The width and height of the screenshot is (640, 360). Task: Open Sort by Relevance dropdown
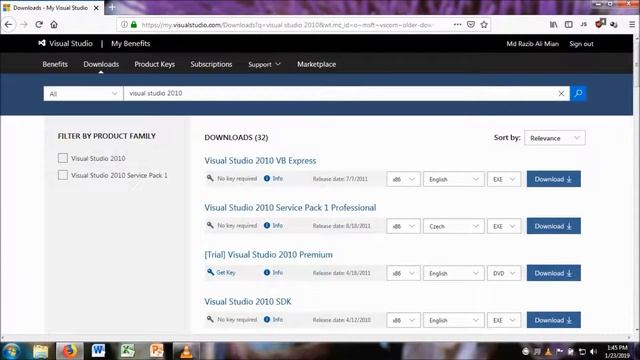(554, 138)
